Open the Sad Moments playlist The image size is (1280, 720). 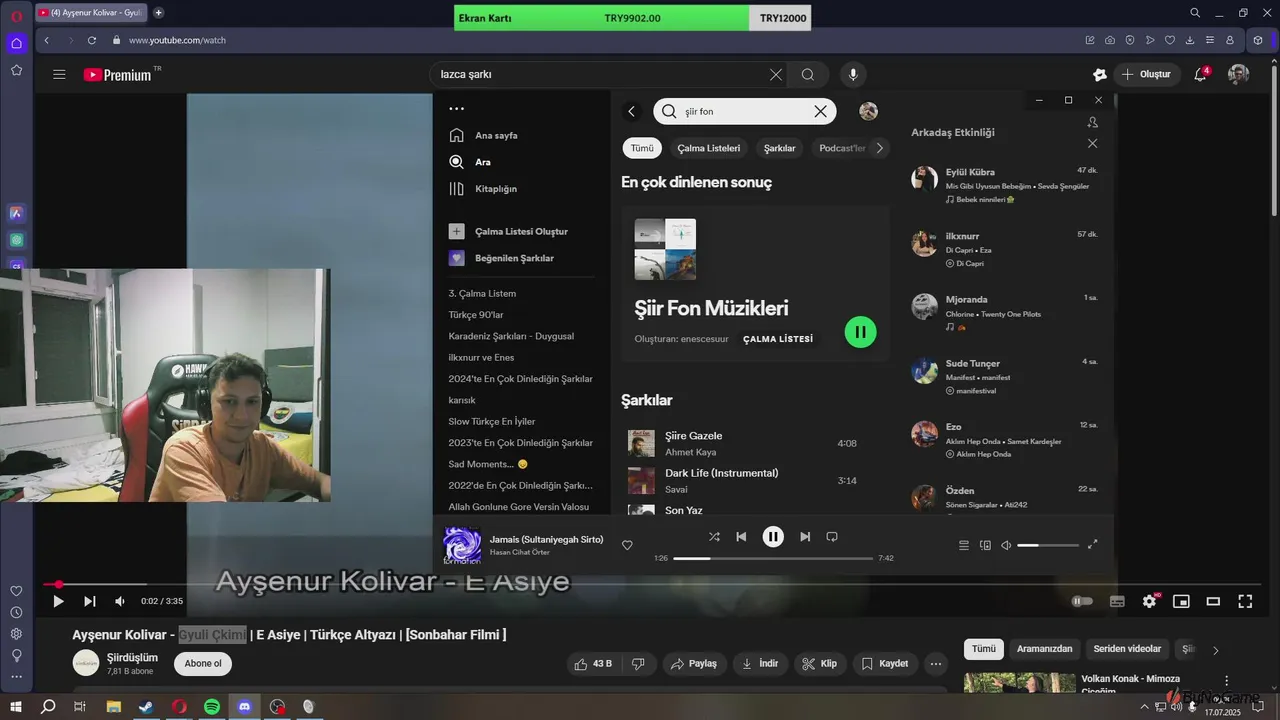point(488,464)
